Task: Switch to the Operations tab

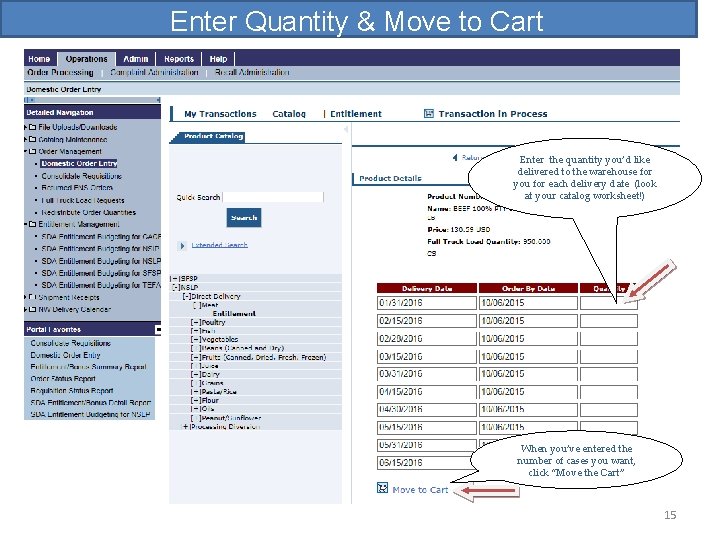Action: [86, 59]
